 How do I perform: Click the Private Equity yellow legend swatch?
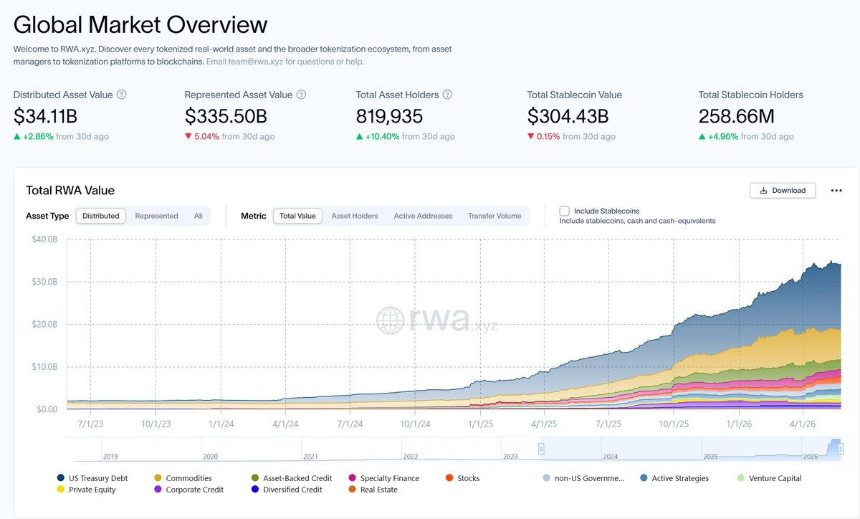[x=60, y=489]
